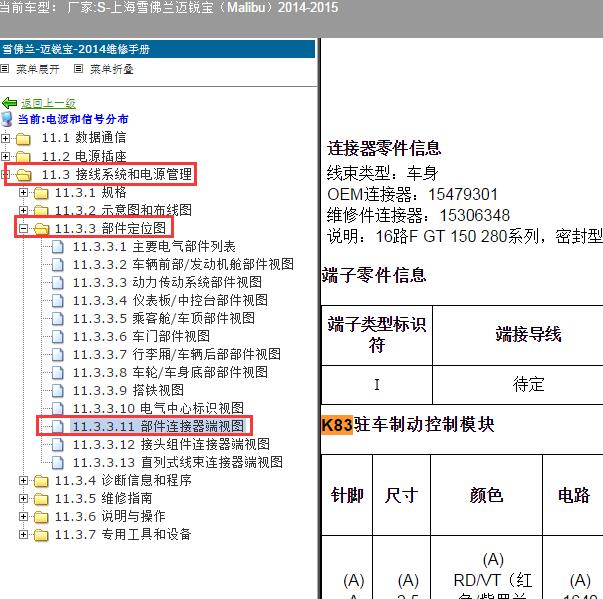603x599 pixels.
Task: Click the 雪佛兰-迈锐宝-2014维修手册 title bar
Action: point(158,49)
